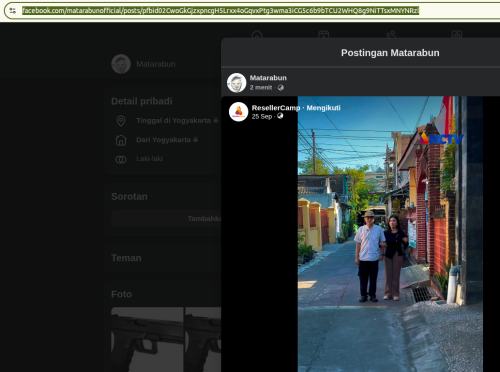Open Matarabun avatar in the post dialog
The height and width of the screenshot is (372, 500).
pos(237,82)
